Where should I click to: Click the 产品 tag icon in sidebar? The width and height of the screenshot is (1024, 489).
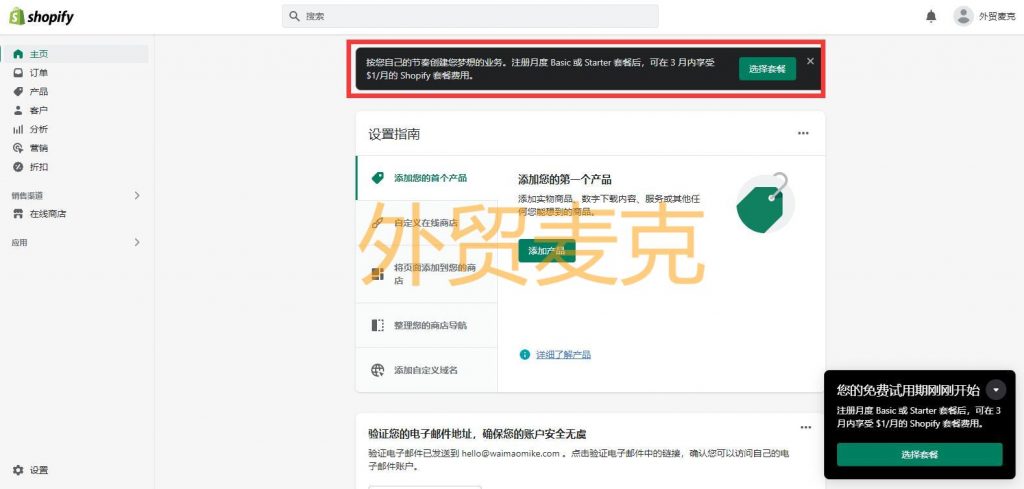18,92
